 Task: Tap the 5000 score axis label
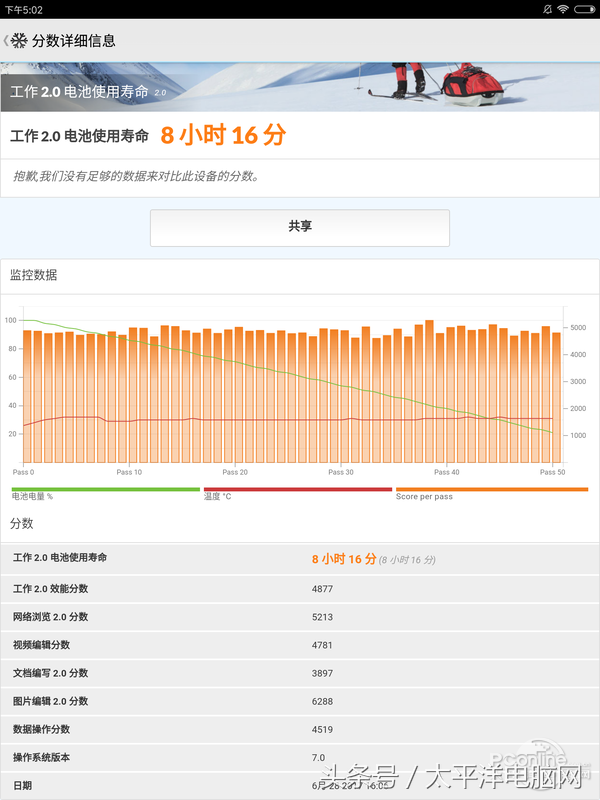pos(578,328)
